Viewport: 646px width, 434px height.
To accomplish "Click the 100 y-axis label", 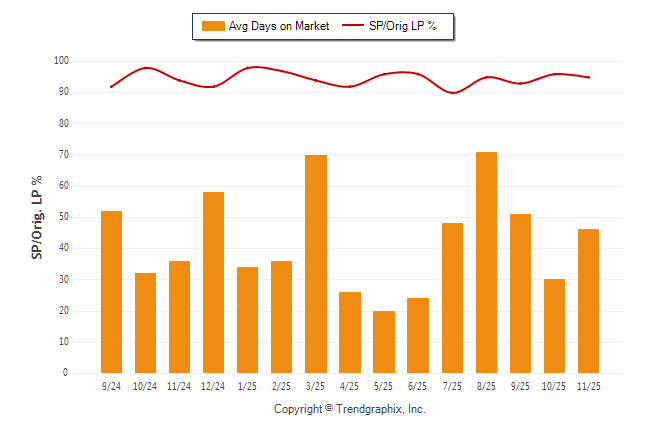I will [61, 61].
